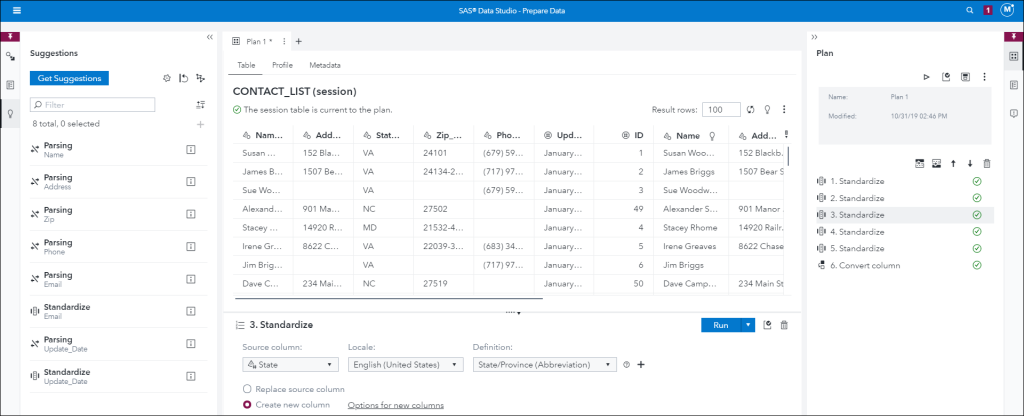Delete the 3. Standardize step via trash icon

point(784,325)
